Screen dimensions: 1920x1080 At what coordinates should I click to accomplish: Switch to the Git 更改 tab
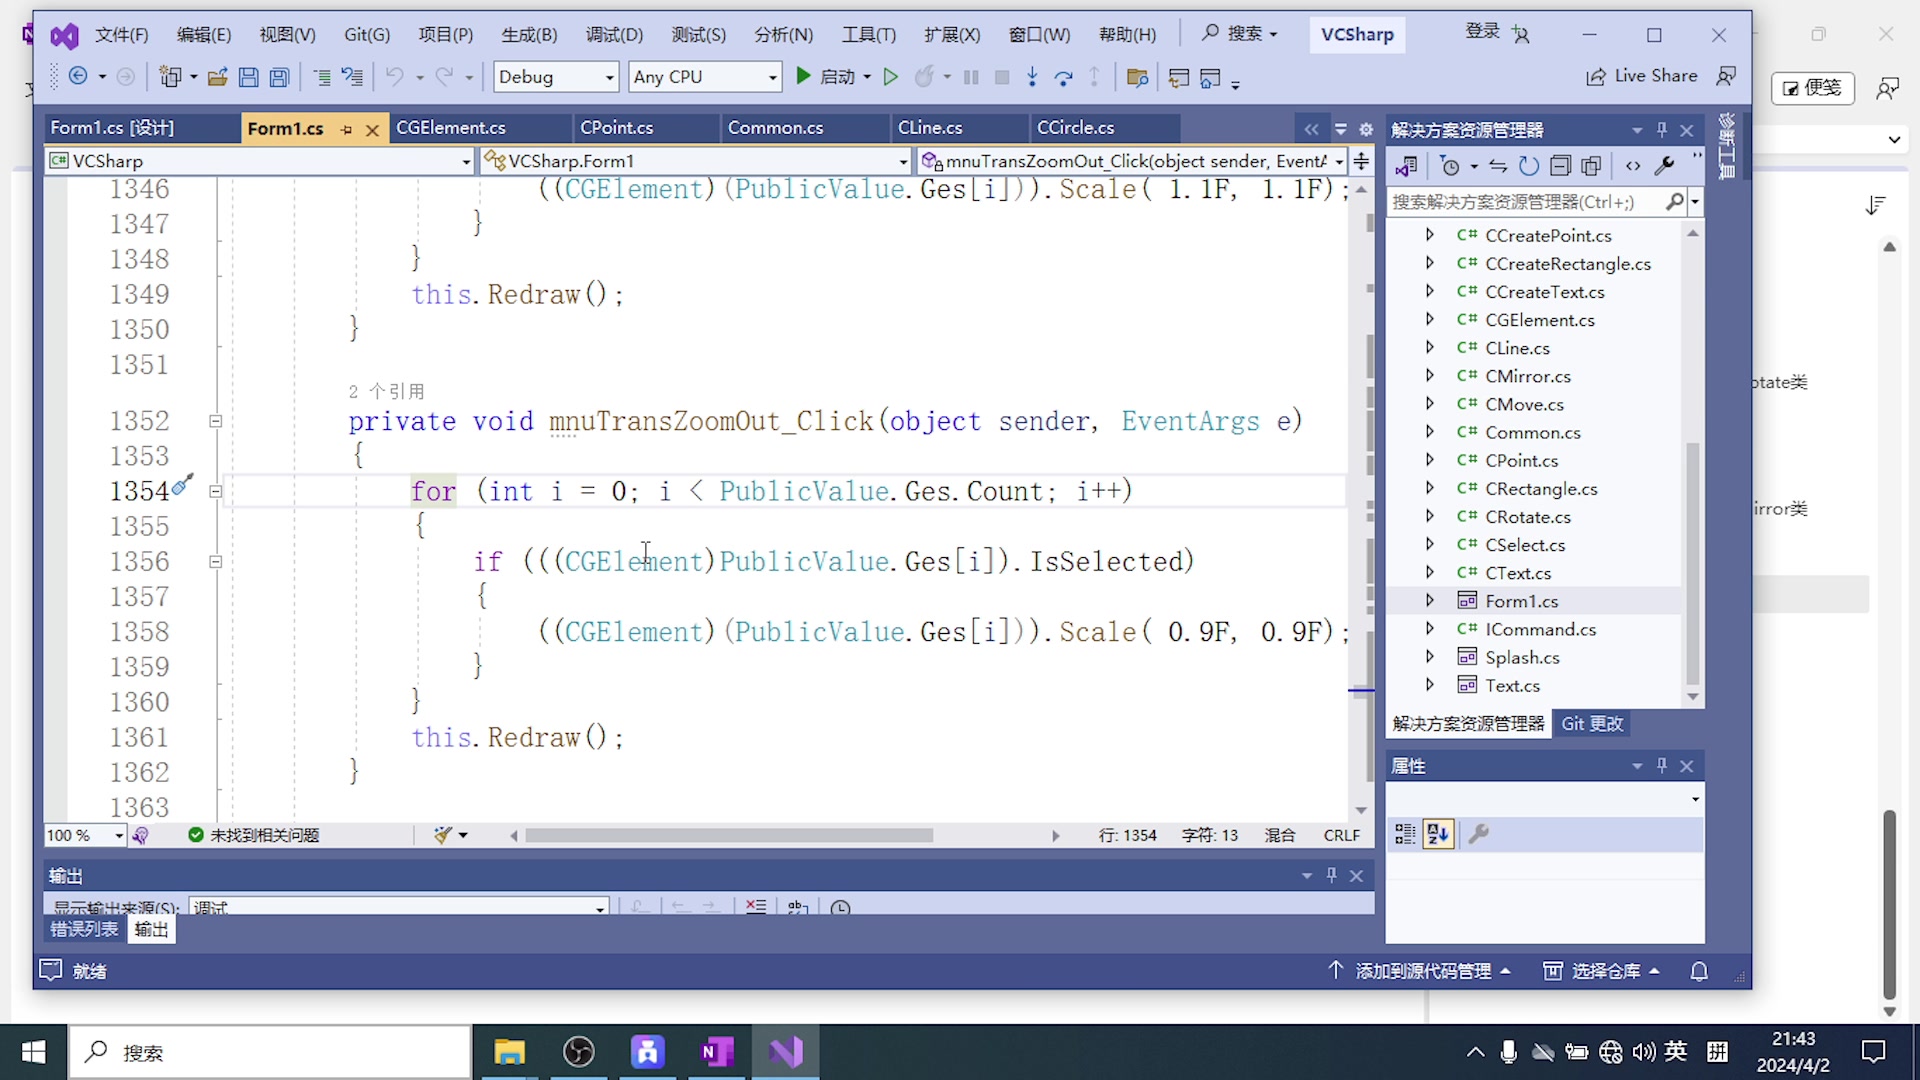(1592, 723)
